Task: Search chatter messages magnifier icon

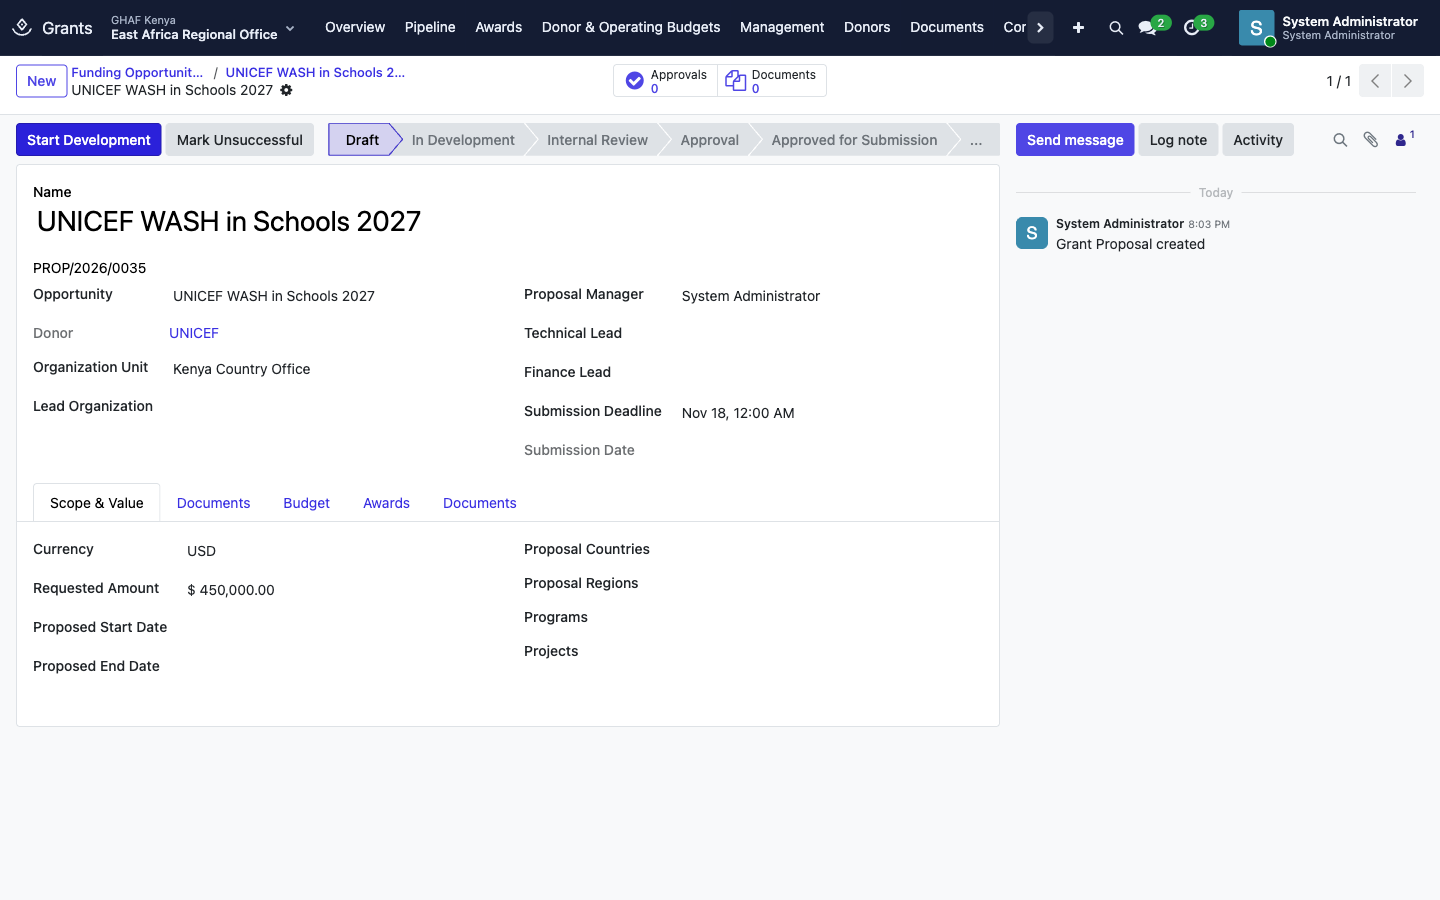Action: point(1340,140)
